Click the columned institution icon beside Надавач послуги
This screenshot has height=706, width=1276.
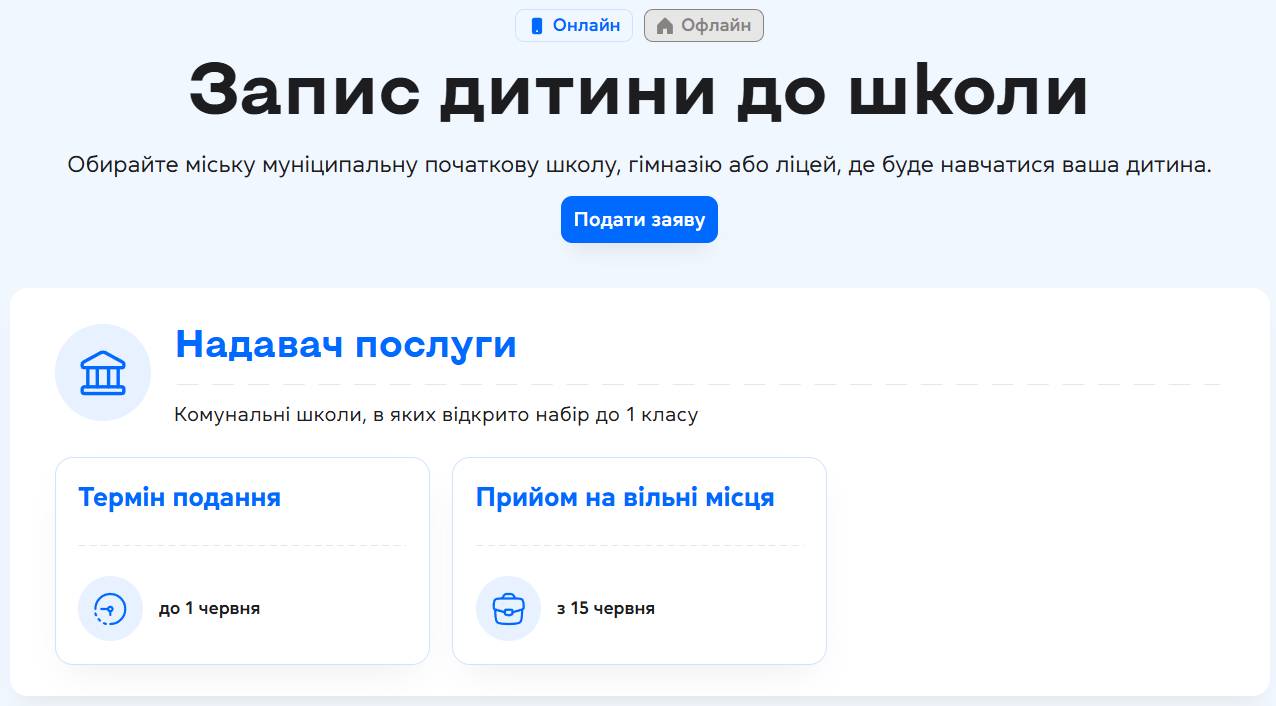pos(102,372)
